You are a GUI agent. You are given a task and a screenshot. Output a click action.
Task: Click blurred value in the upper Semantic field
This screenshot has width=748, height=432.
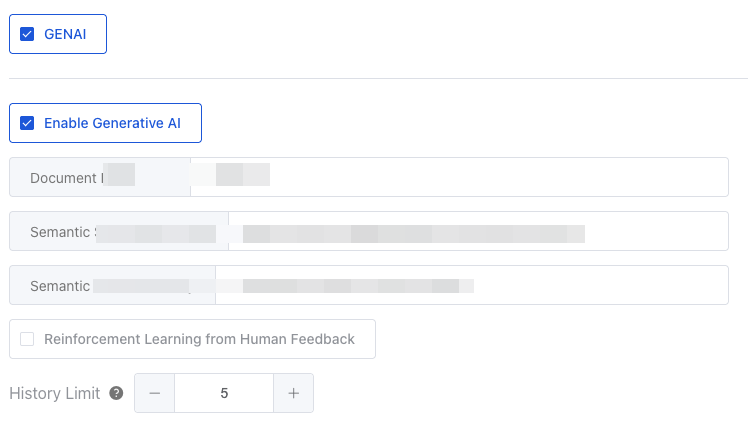pos(410,232)
